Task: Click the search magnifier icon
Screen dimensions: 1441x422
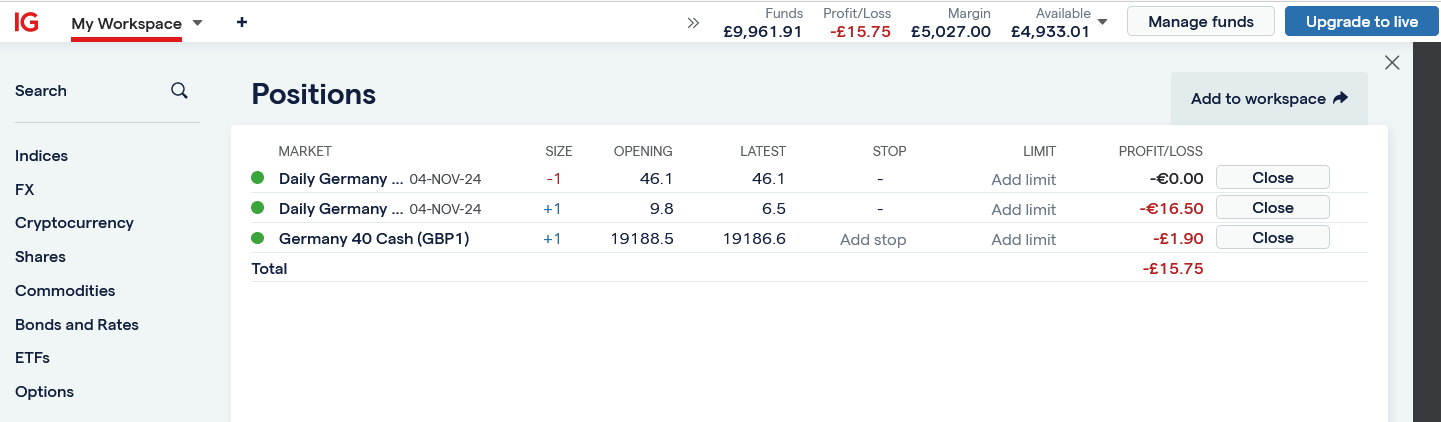Action: coord(179,91)
